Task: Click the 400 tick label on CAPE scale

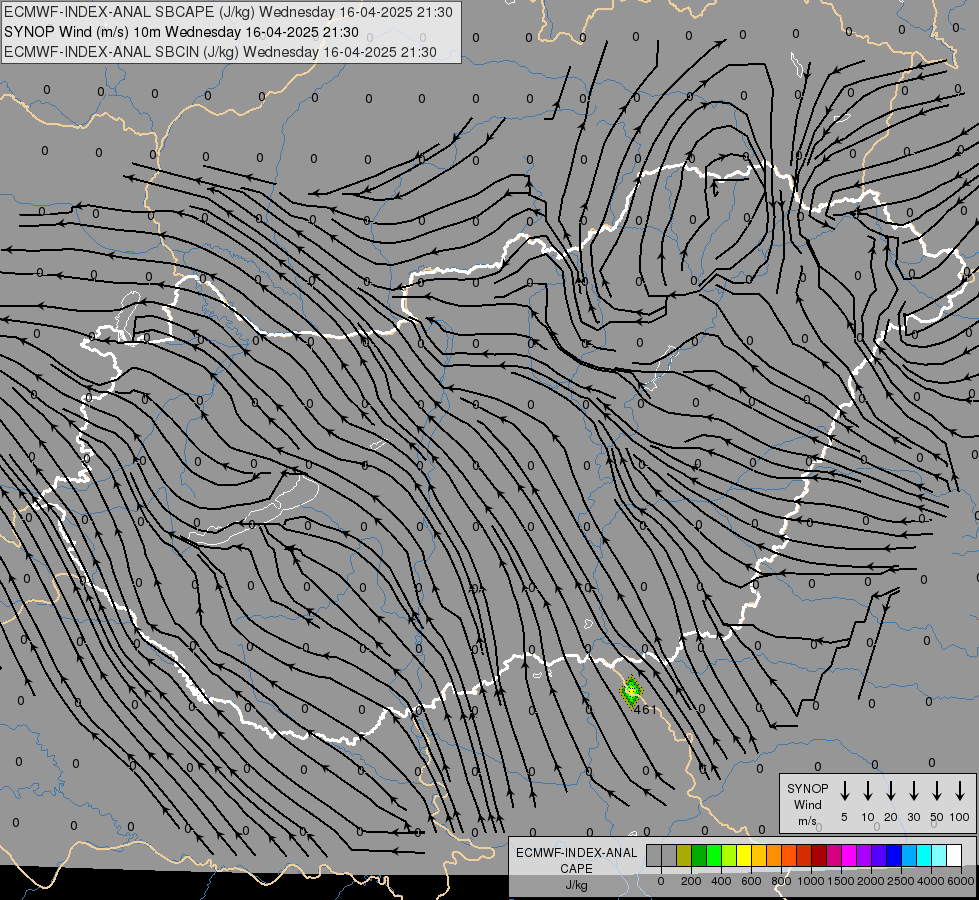Action: (x=721, y=881)
